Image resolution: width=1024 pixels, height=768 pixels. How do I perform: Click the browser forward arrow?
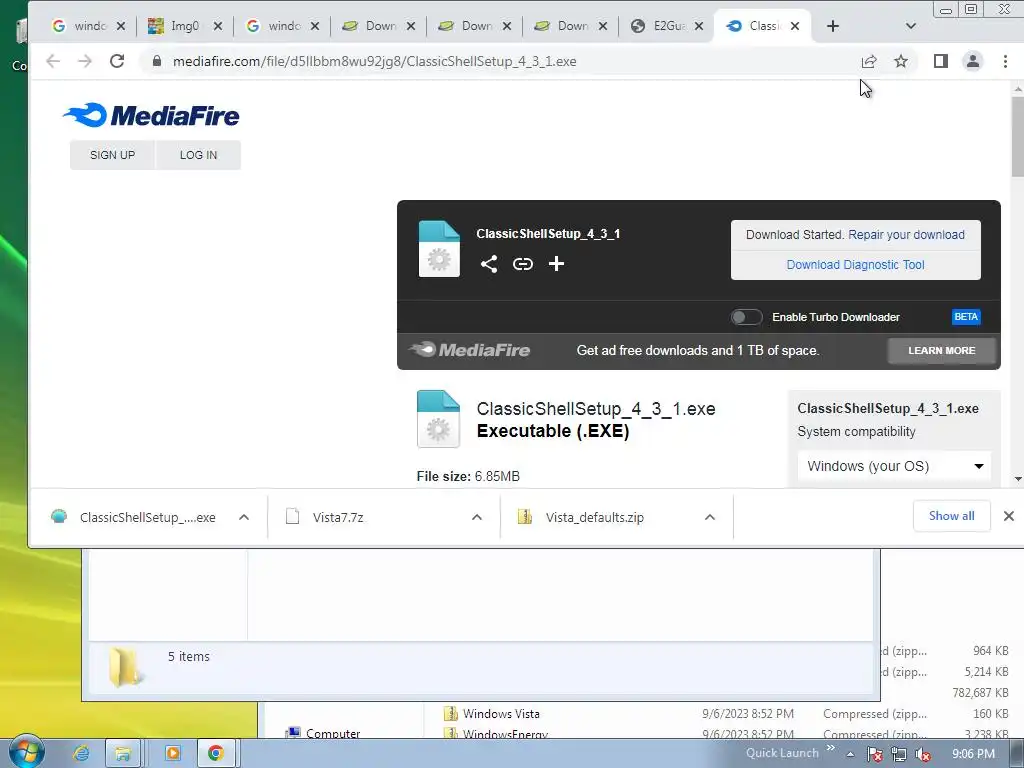tap(85, 61)
